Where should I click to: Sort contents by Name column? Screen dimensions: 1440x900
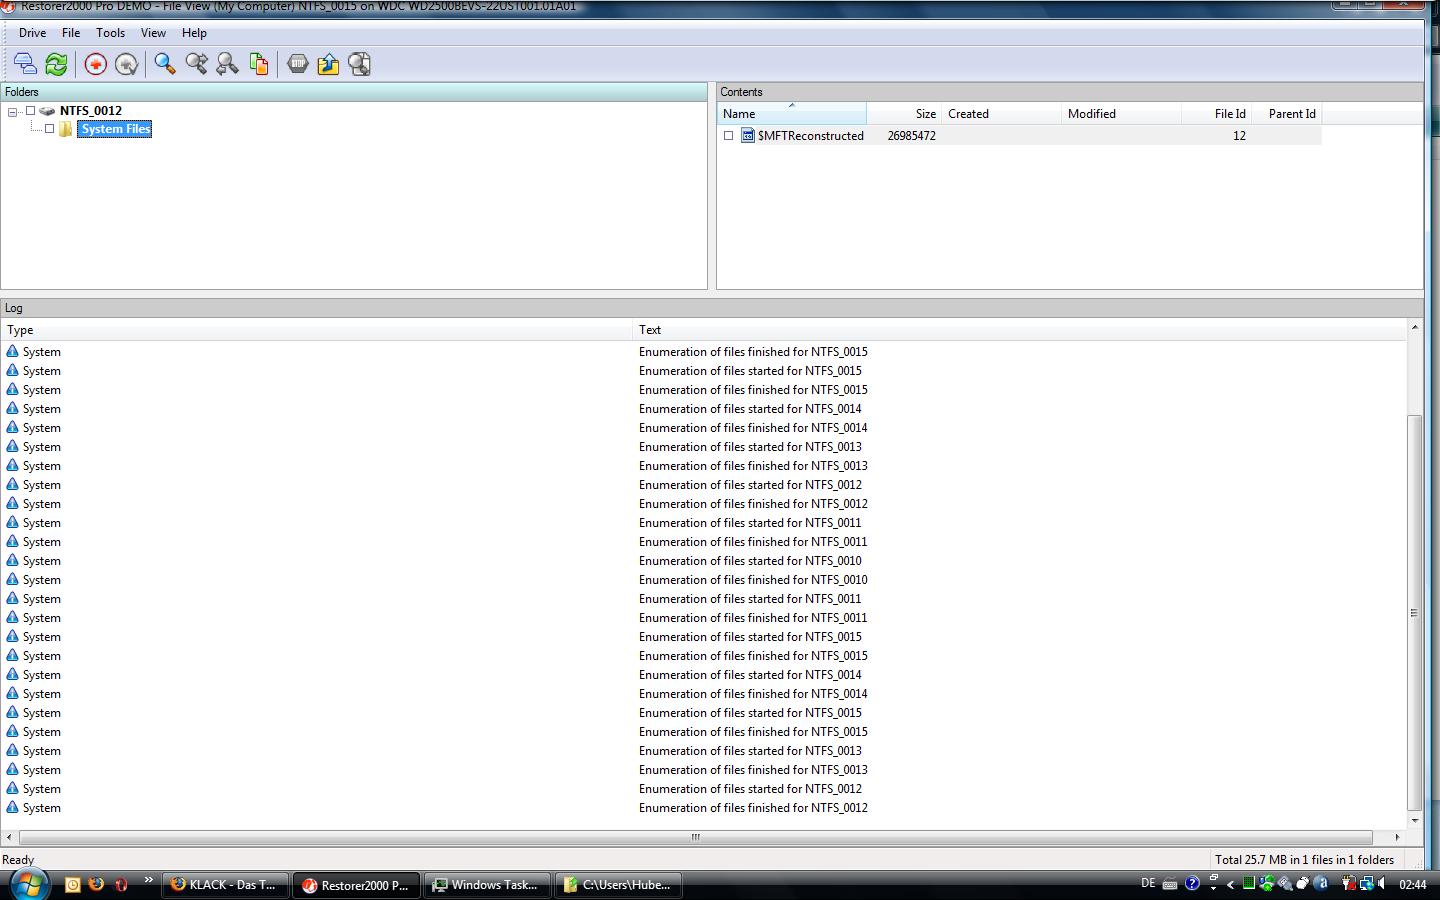point(792,113)
